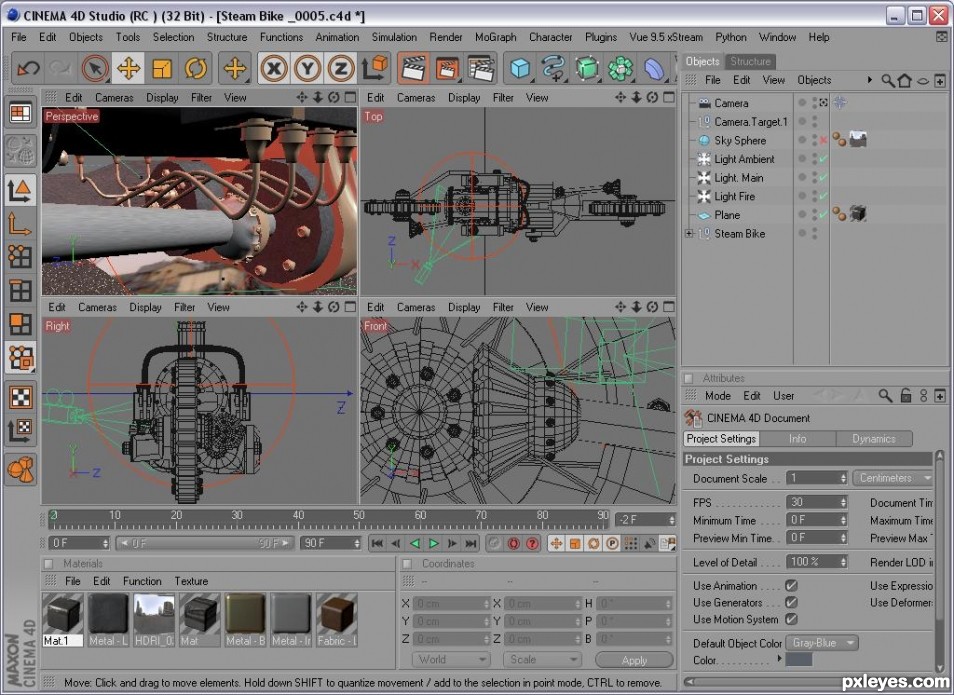Click the Apply button
The height and width of the screenshot is (695, 954).
point(634,660)
